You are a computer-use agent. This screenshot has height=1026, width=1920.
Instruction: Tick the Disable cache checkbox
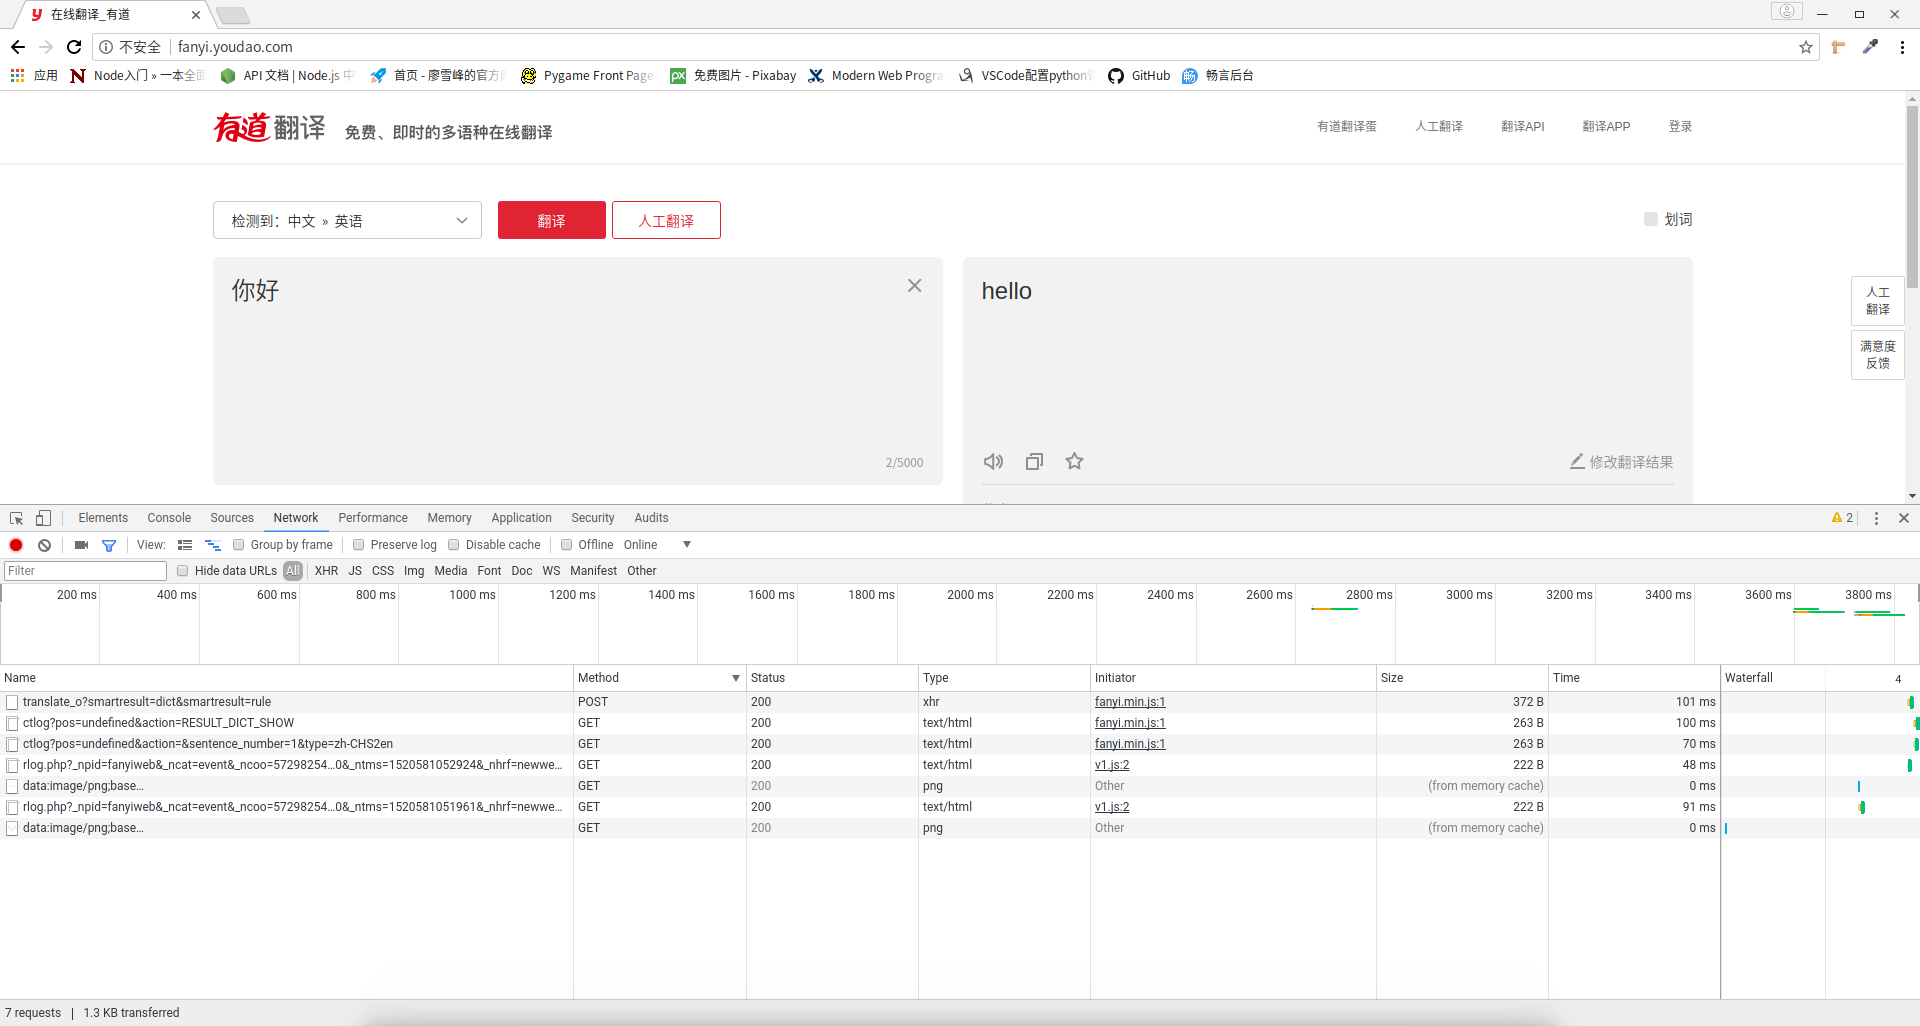[x=453, y=545]
